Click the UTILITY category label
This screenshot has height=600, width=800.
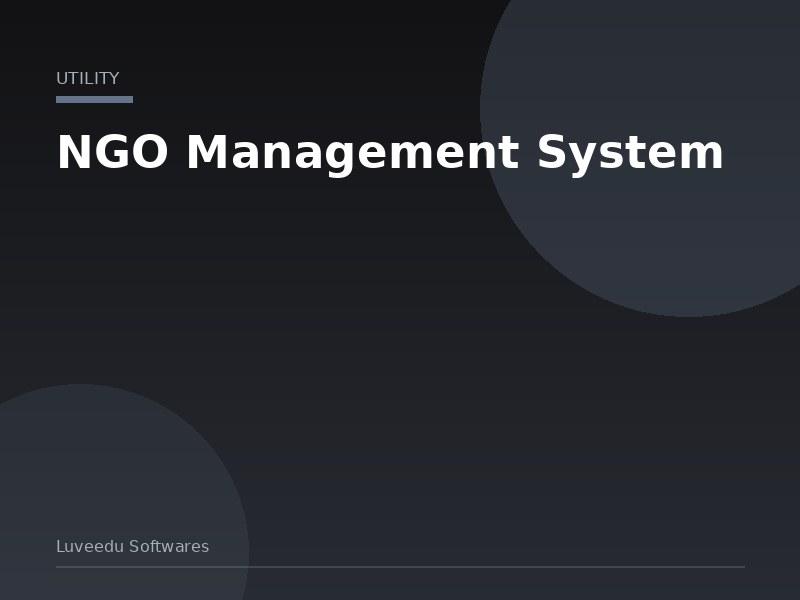tap(87, 79)
